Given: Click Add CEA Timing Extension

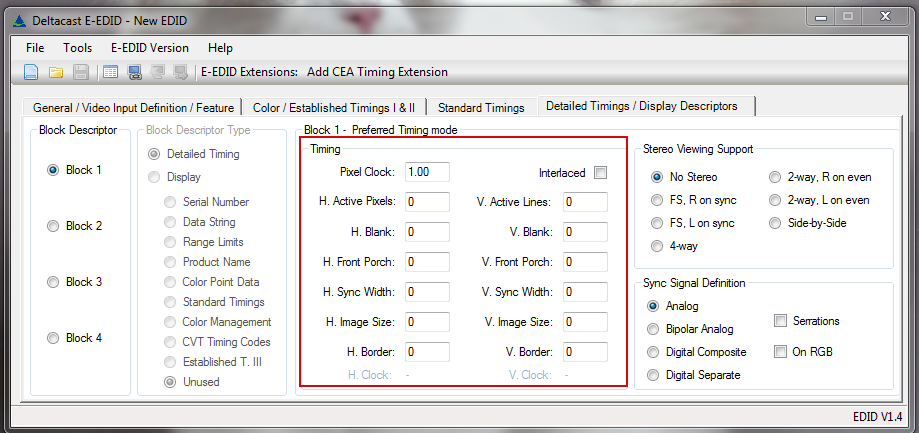Looking at the screenshot, I should click(x=378, y=72).
